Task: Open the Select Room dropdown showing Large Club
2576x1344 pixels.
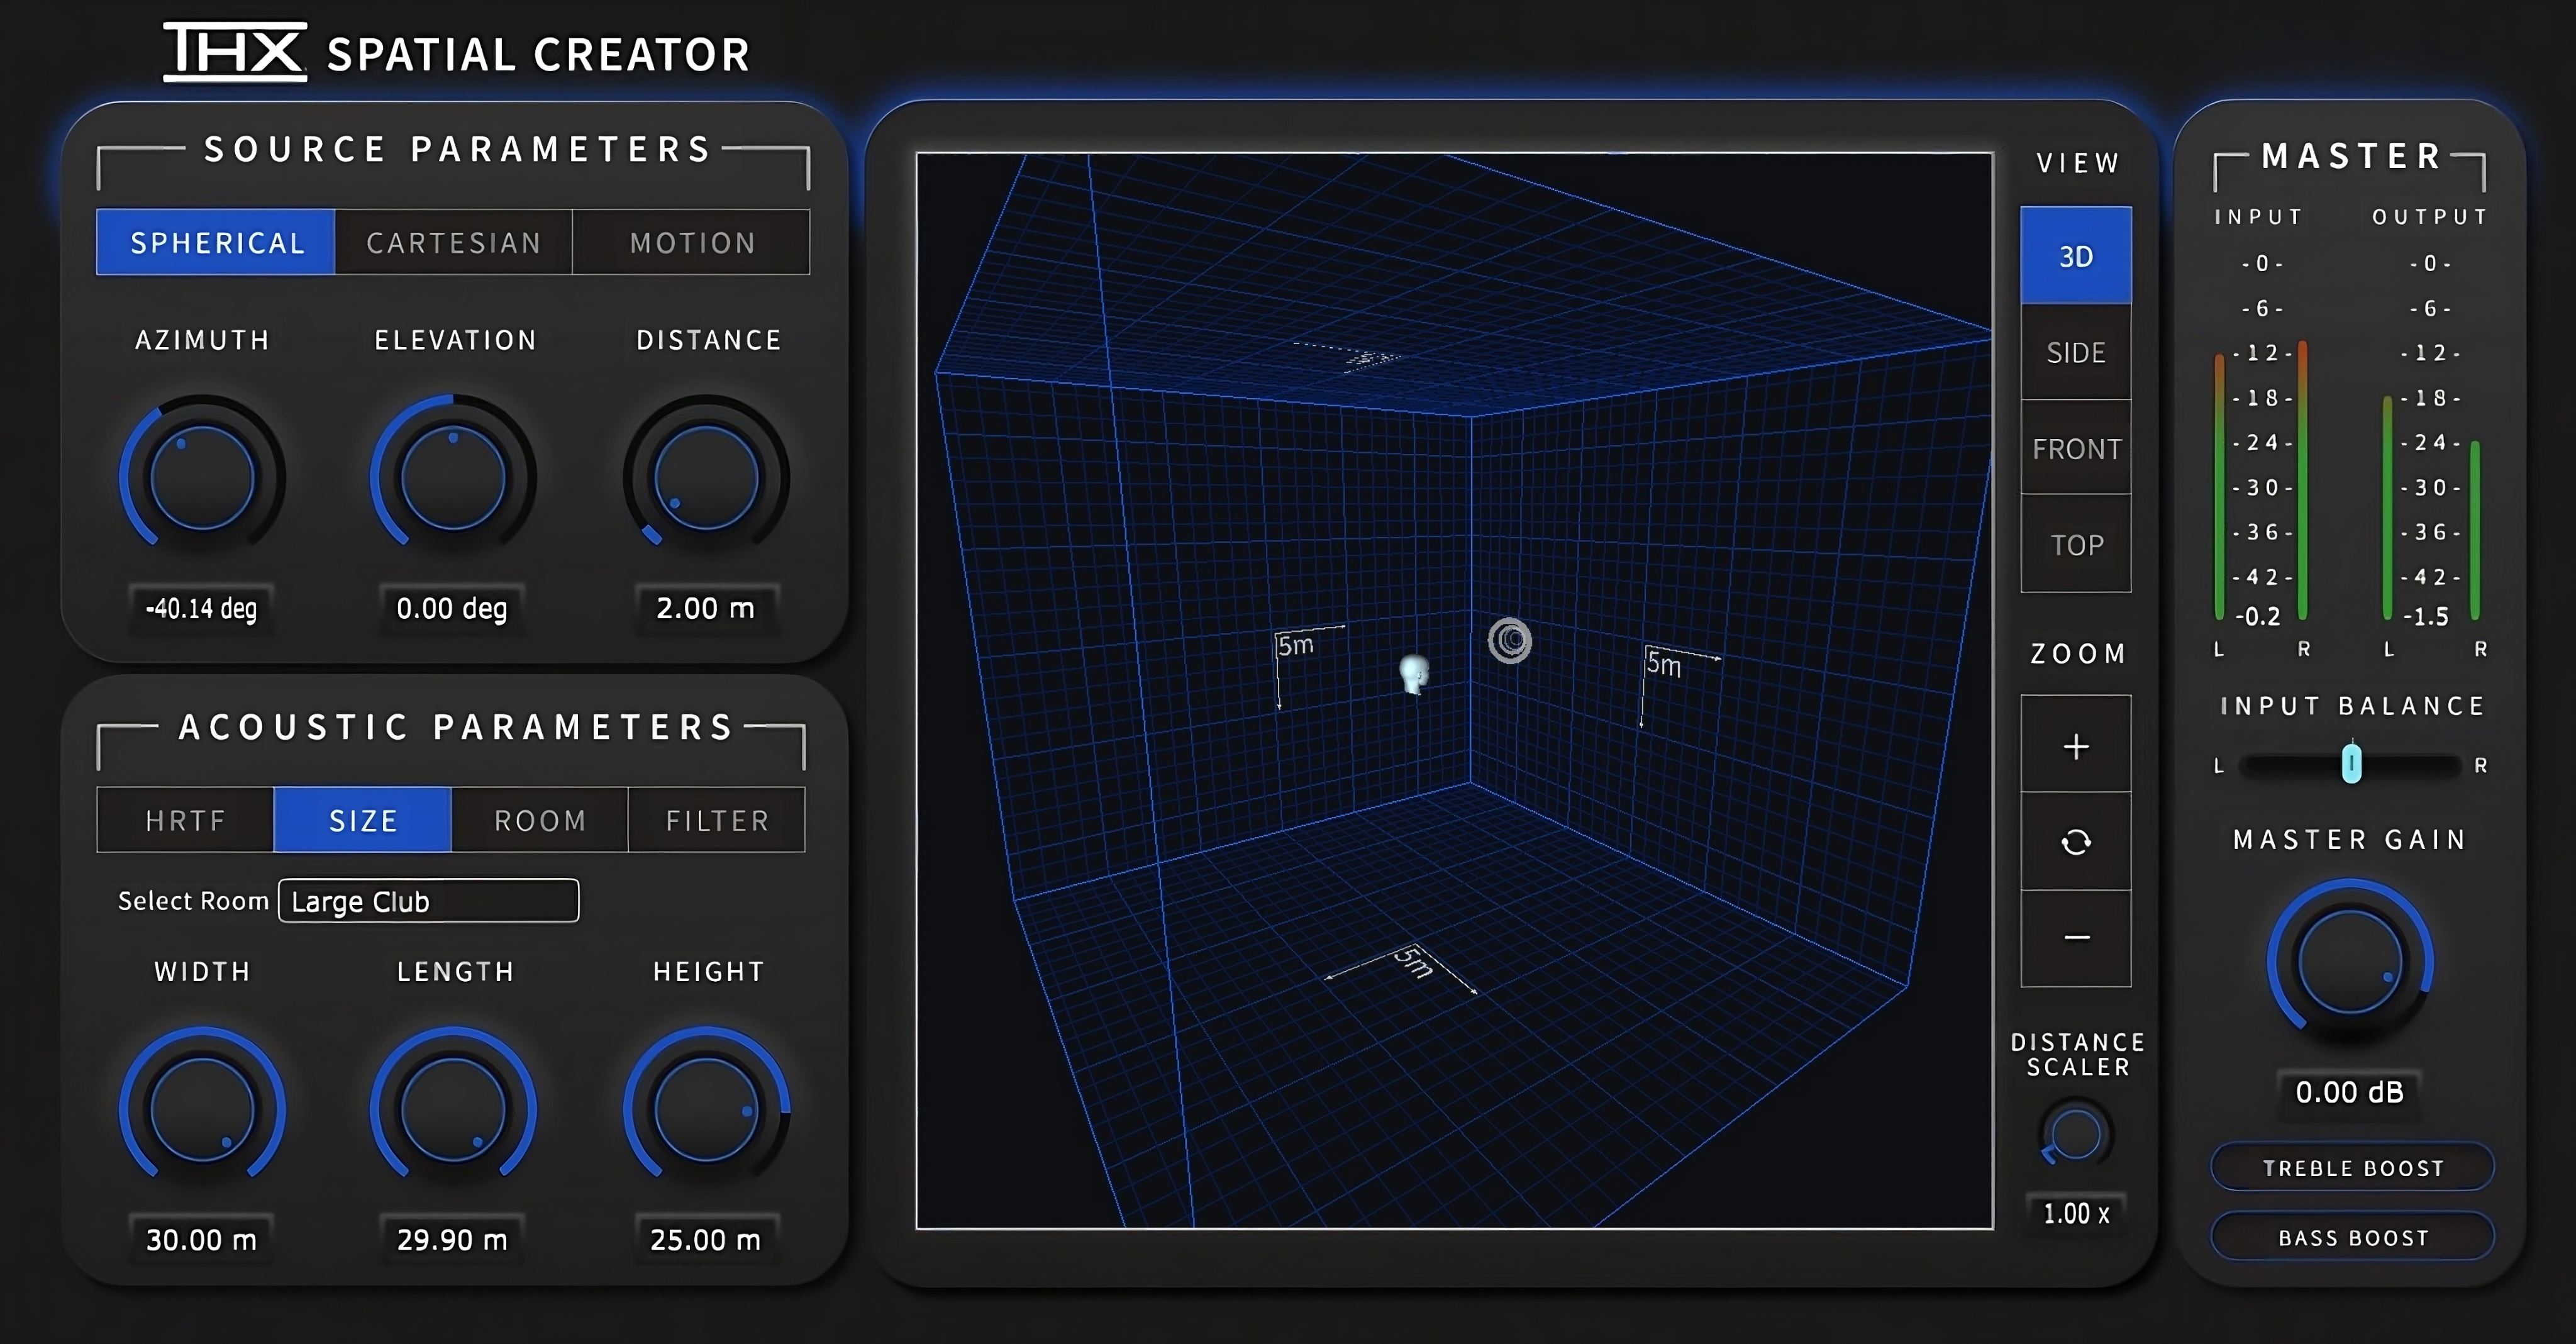Action: click(x=429, y=901)
